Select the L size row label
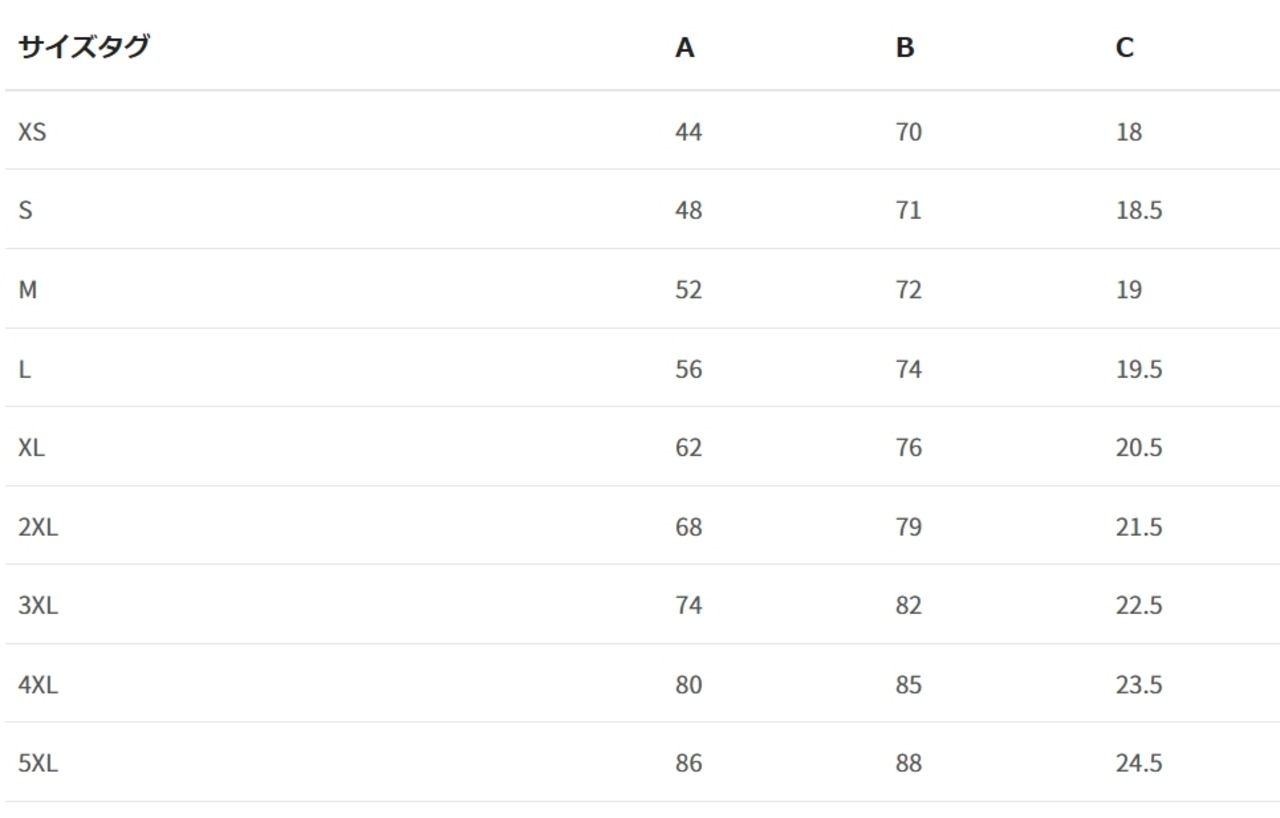The height and width of the screenshot is (818, 1280). tap(24, 369)
